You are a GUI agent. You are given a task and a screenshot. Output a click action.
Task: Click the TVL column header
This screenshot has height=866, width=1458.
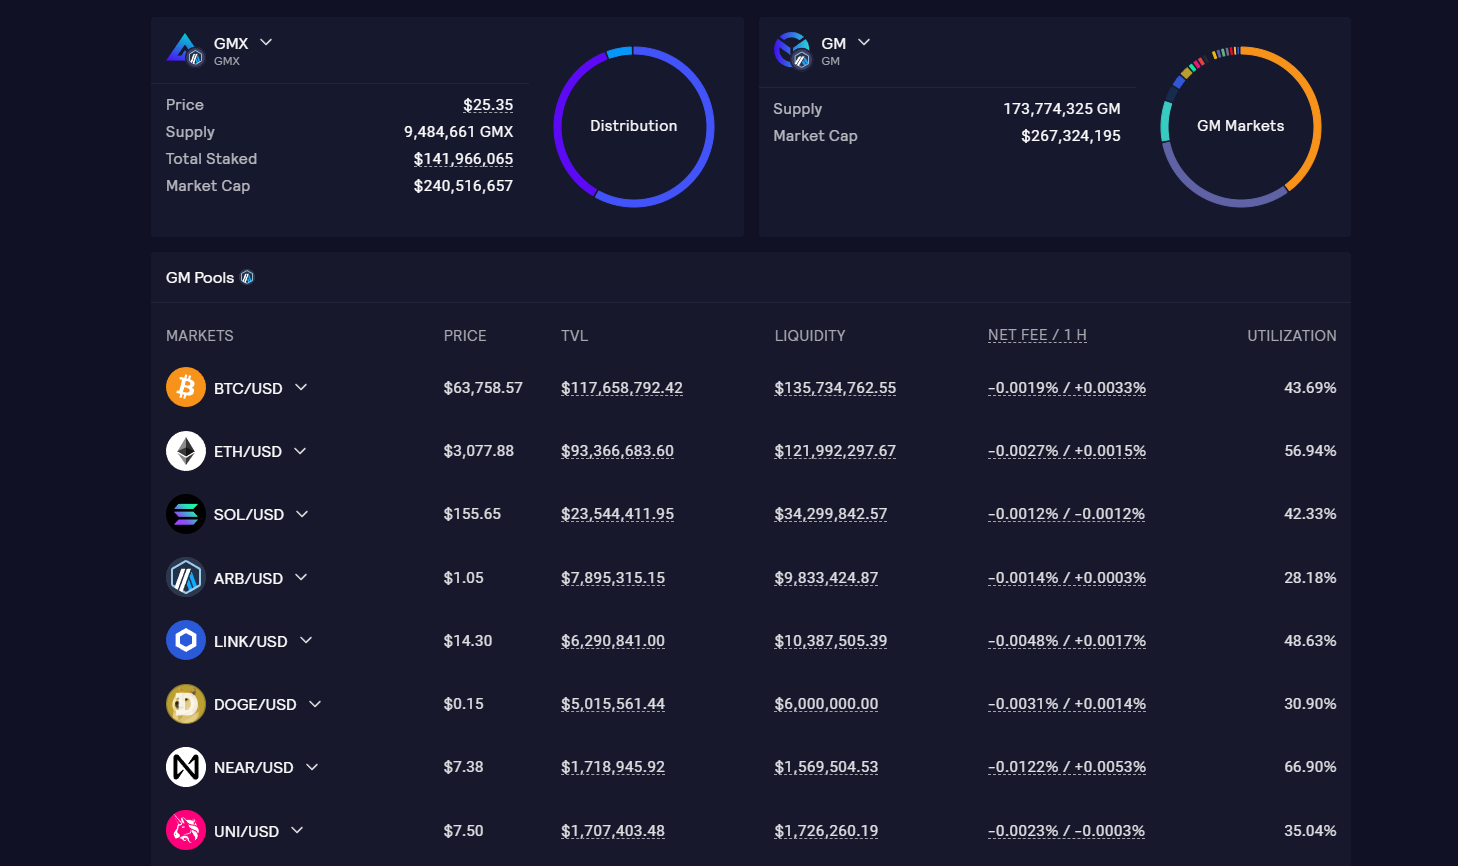click(x=574, y=336)
